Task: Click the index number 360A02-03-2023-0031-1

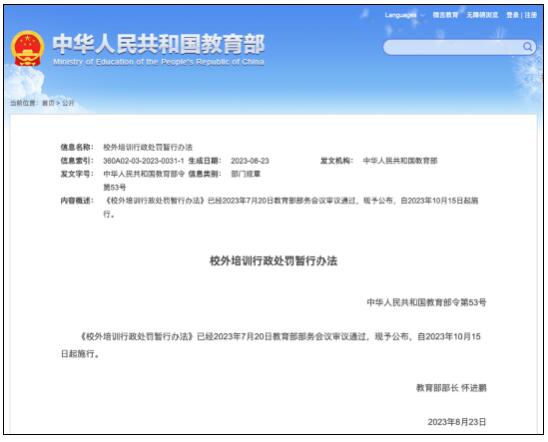Action: (x=143, y=161)
